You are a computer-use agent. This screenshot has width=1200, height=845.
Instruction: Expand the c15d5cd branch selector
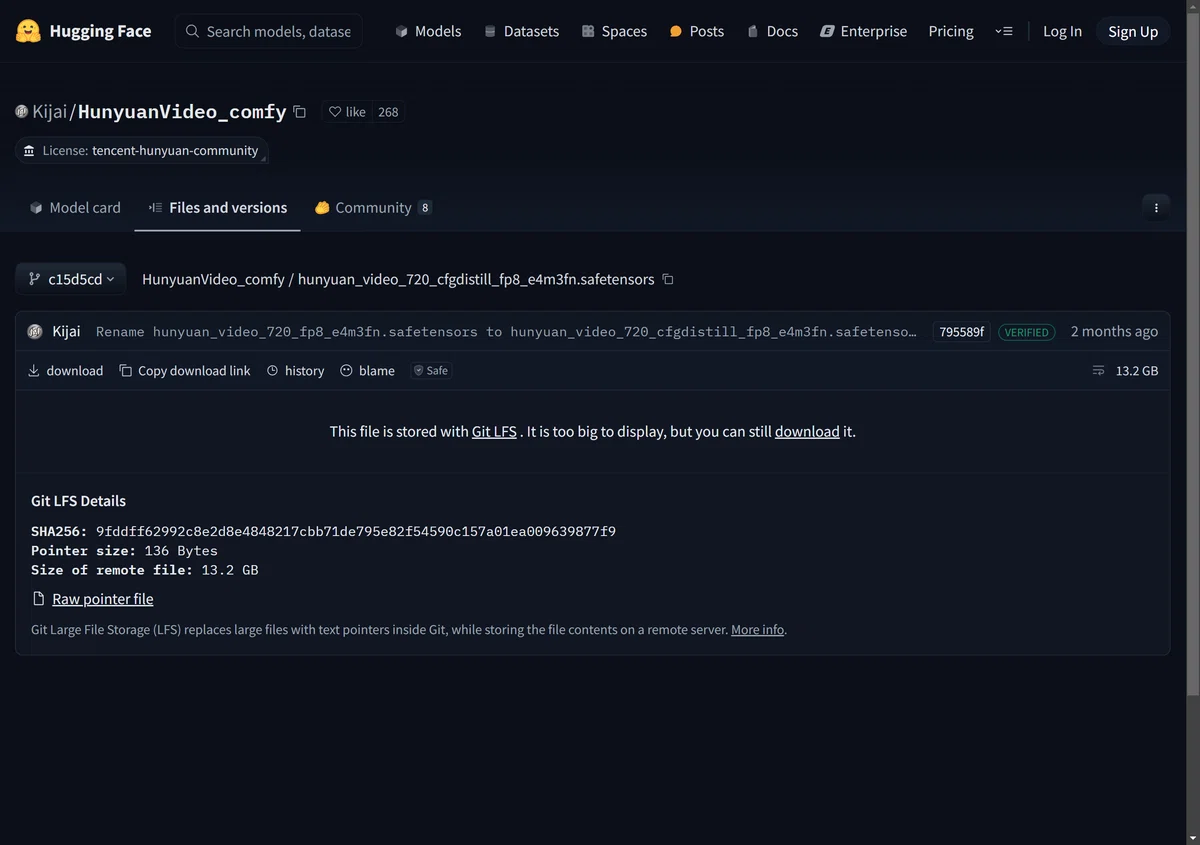click(71, 279)
